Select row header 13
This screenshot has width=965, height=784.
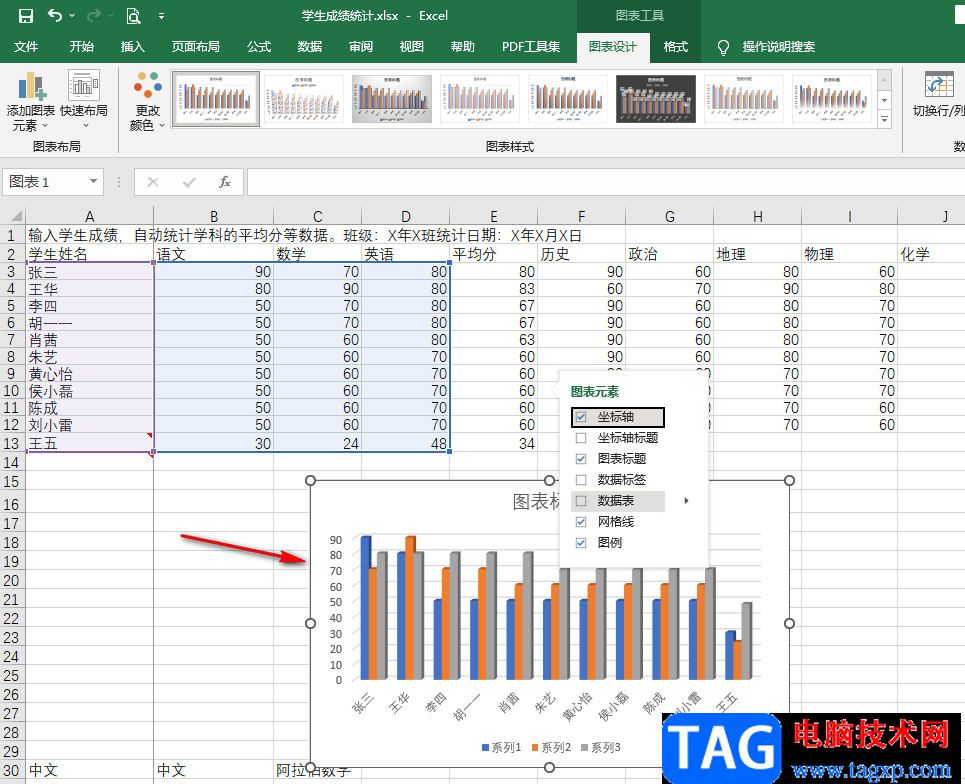click(x=12, y=443)
